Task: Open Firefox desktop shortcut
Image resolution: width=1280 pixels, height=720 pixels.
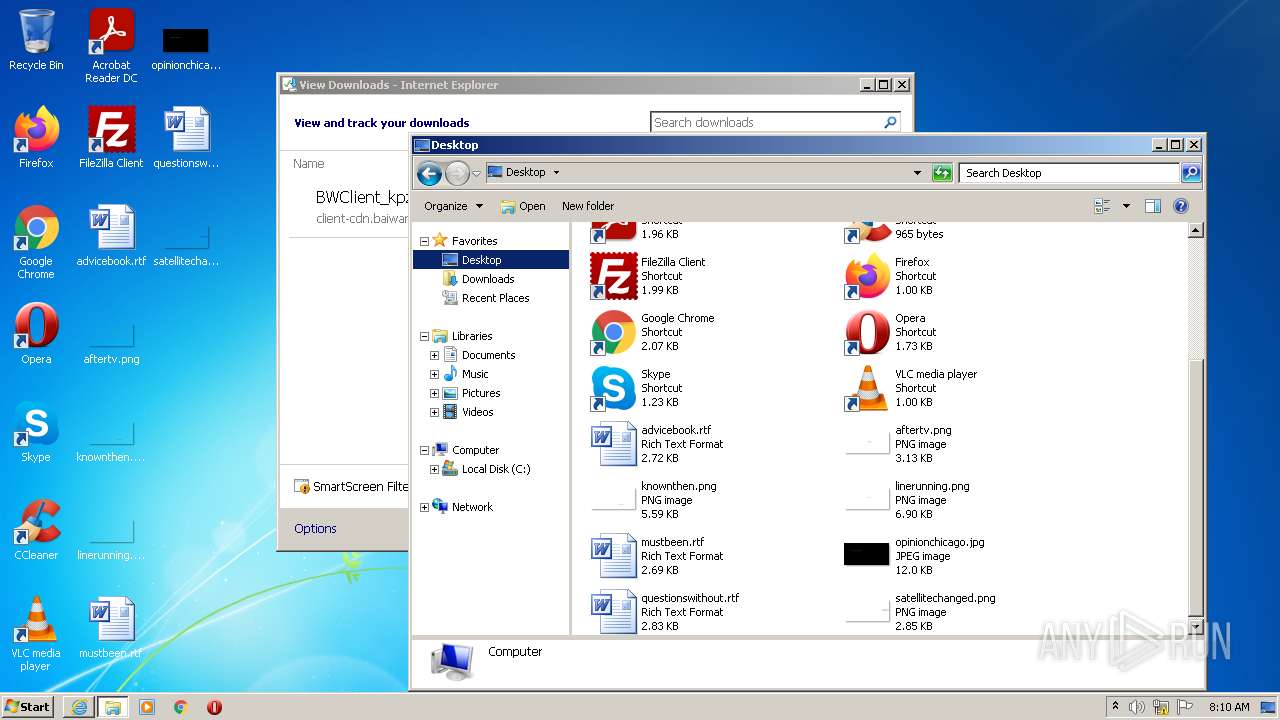Action: pos(36,138)
